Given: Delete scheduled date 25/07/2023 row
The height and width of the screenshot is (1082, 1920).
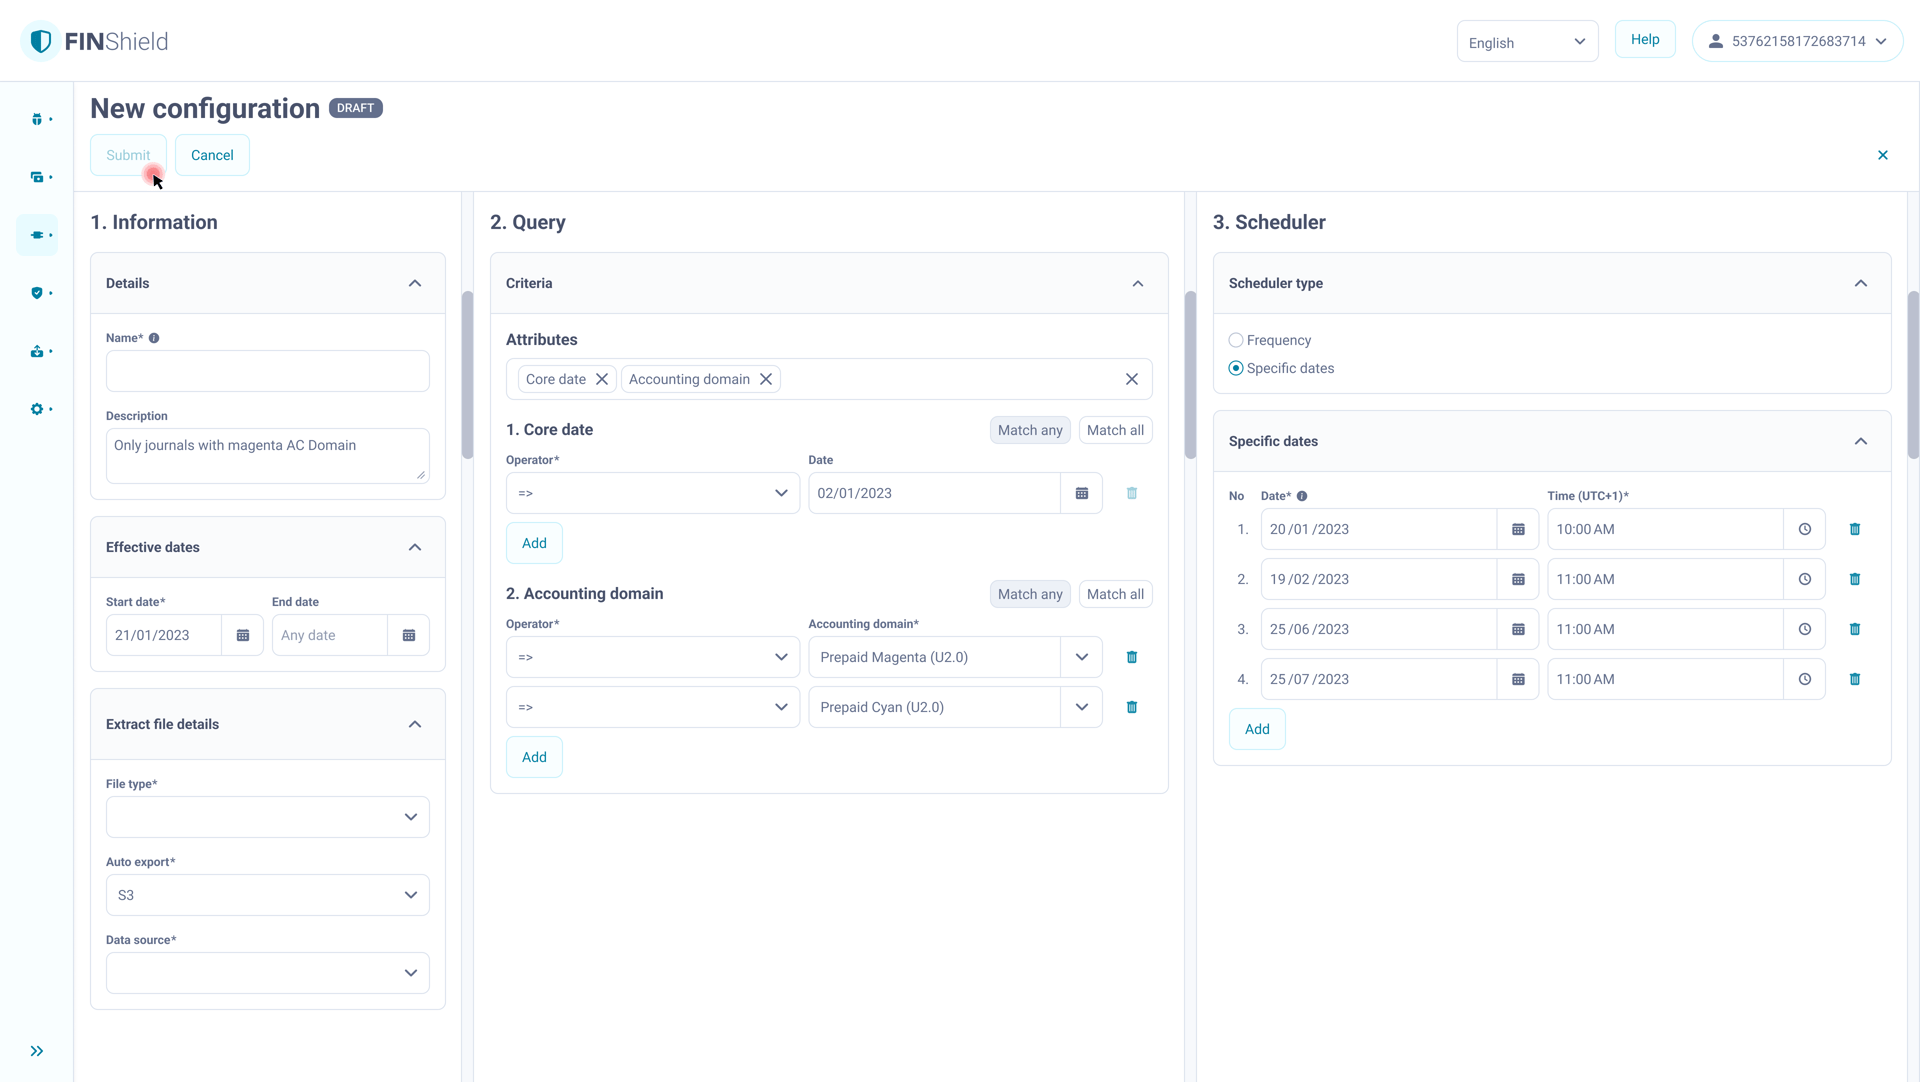Looking at the screenshot, I should [x=1854, y=679].
